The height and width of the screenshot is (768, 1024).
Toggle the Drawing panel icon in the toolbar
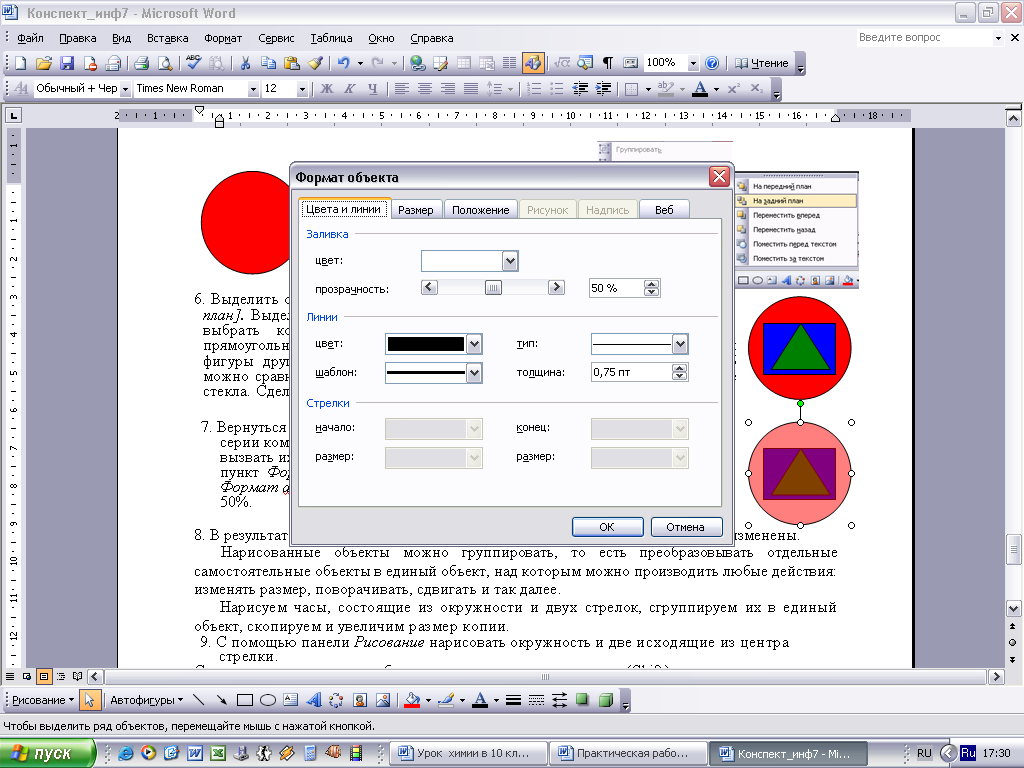(x=533, y=63)
